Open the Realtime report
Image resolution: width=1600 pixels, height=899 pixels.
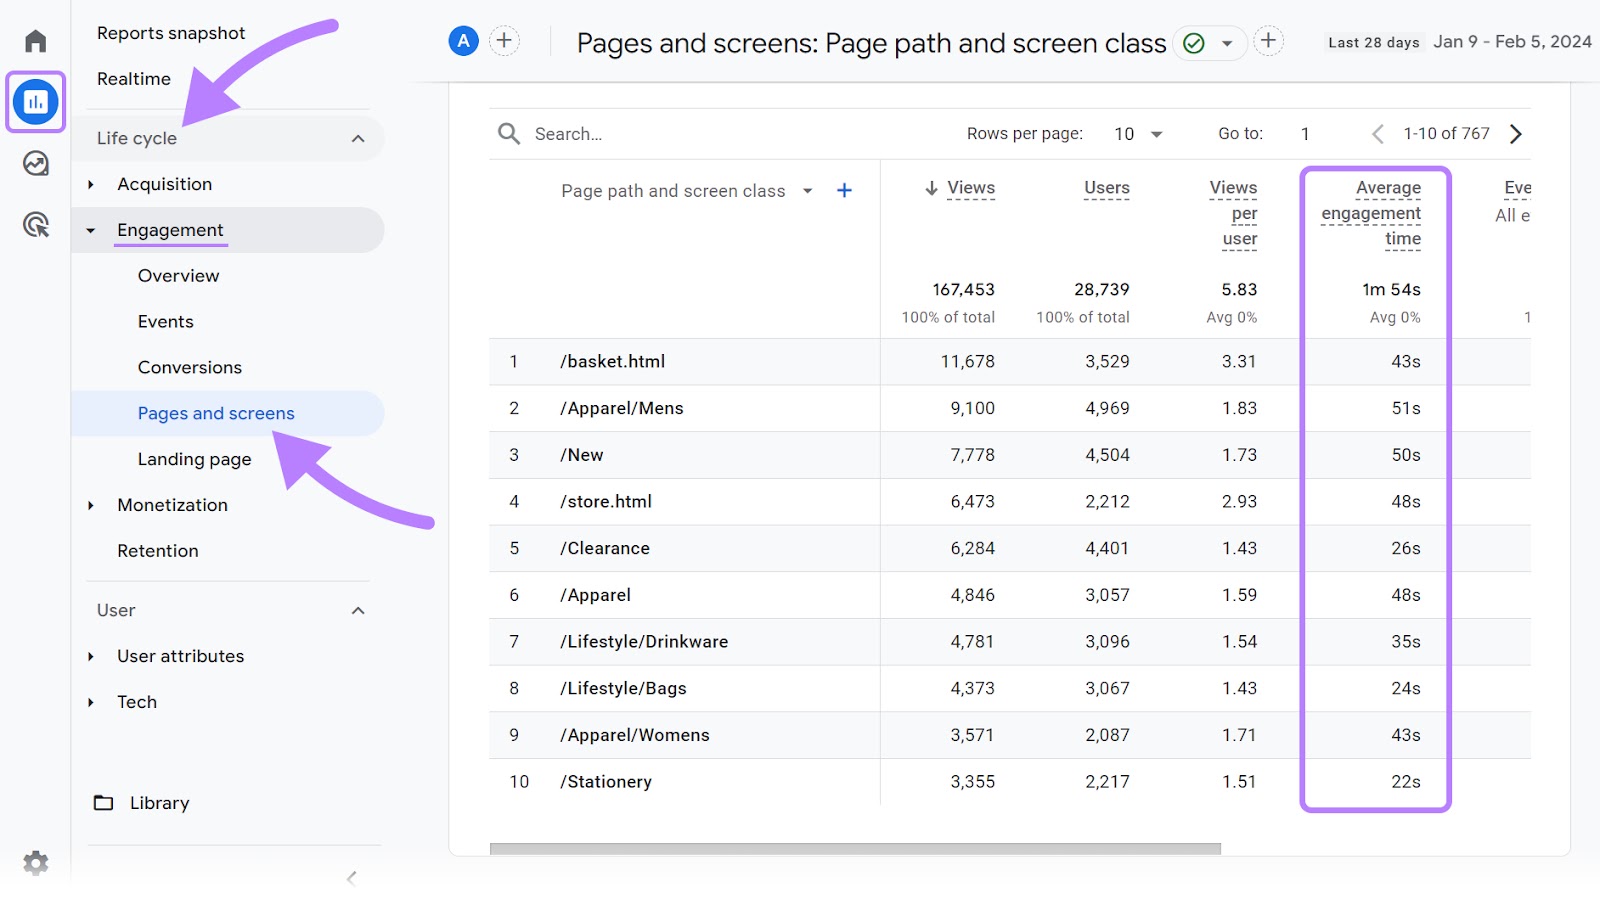pos(134,79)
